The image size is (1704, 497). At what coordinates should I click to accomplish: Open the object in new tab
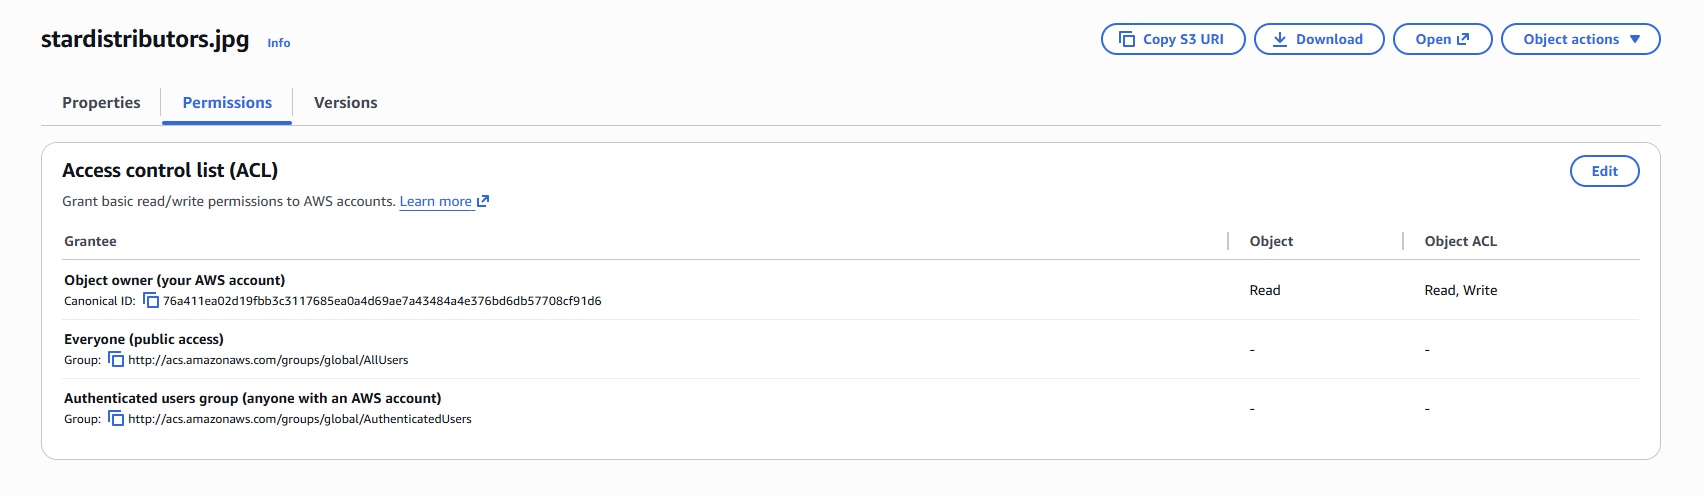click(1442, 39)
